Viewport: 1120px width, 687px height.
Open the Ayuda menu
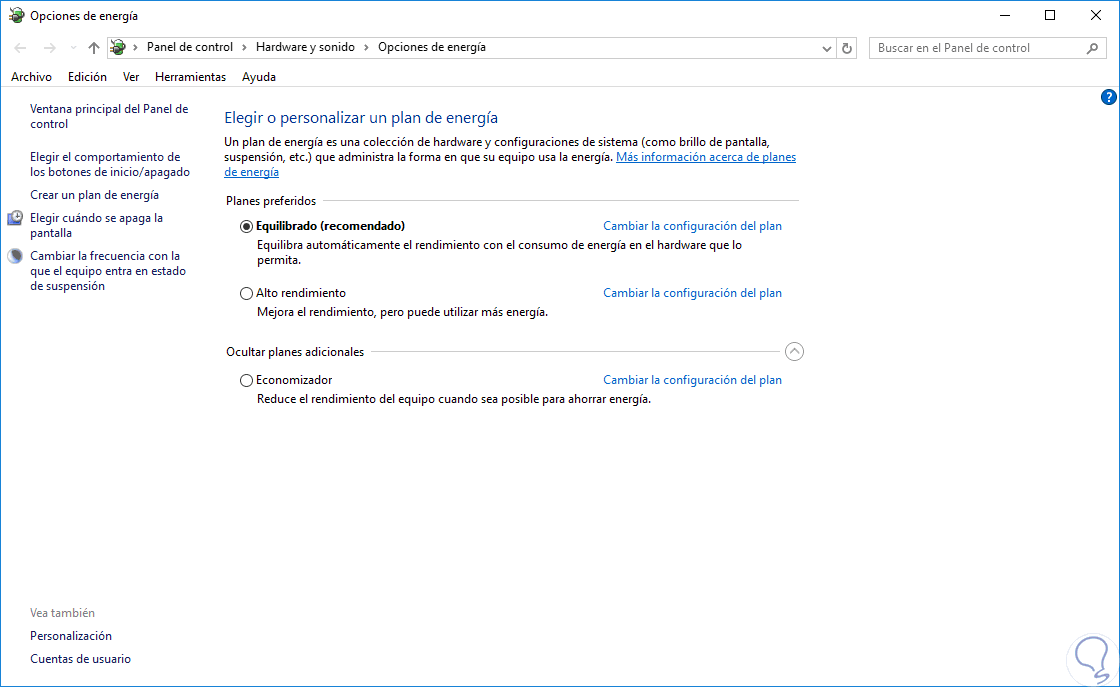coord(259,76)
